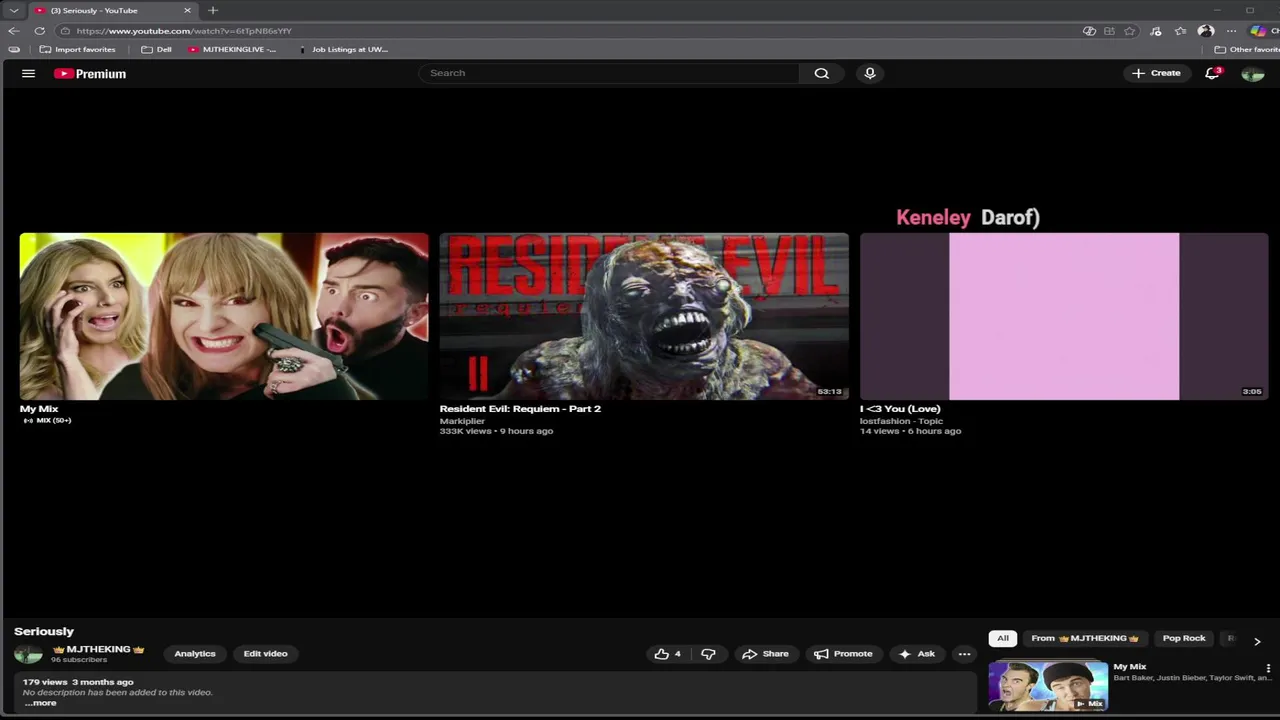Play Resident Evil: Requiem Part 2 thumbnail
Viewport: 1280px width, 720px height.
(644, 316)
